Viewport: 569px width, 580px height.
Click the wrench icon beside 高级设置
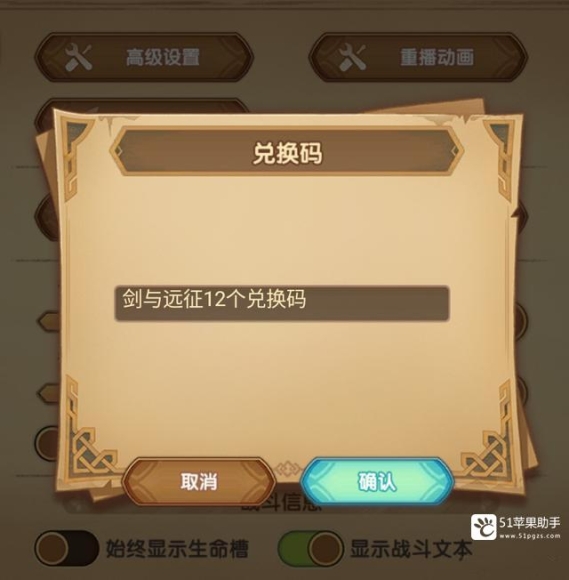pos(79,57)
